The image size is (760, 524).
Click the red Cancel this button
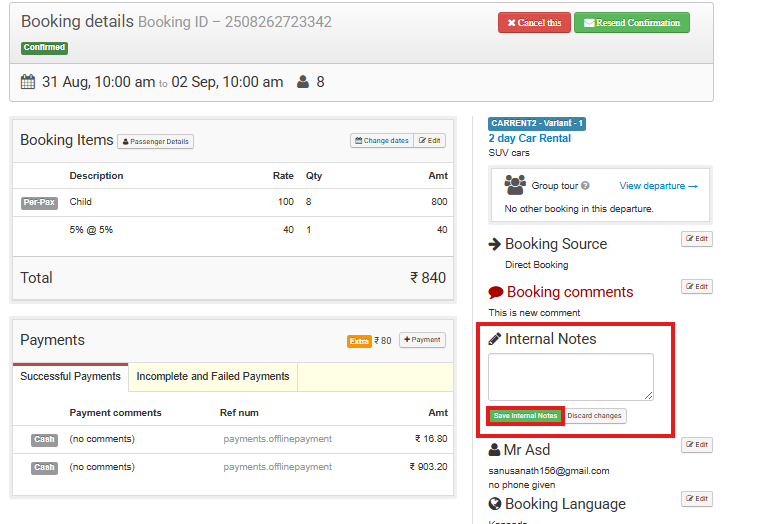pos(534,23)
